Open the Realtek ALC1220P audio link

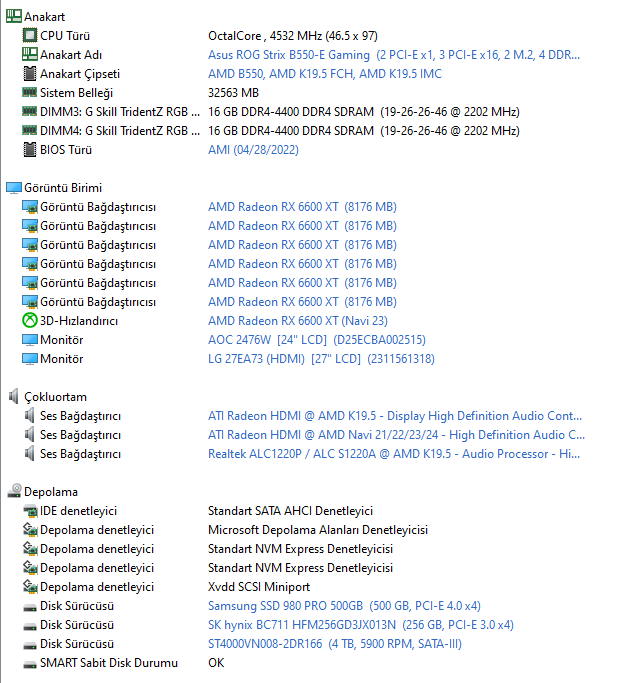pos(394,454)
